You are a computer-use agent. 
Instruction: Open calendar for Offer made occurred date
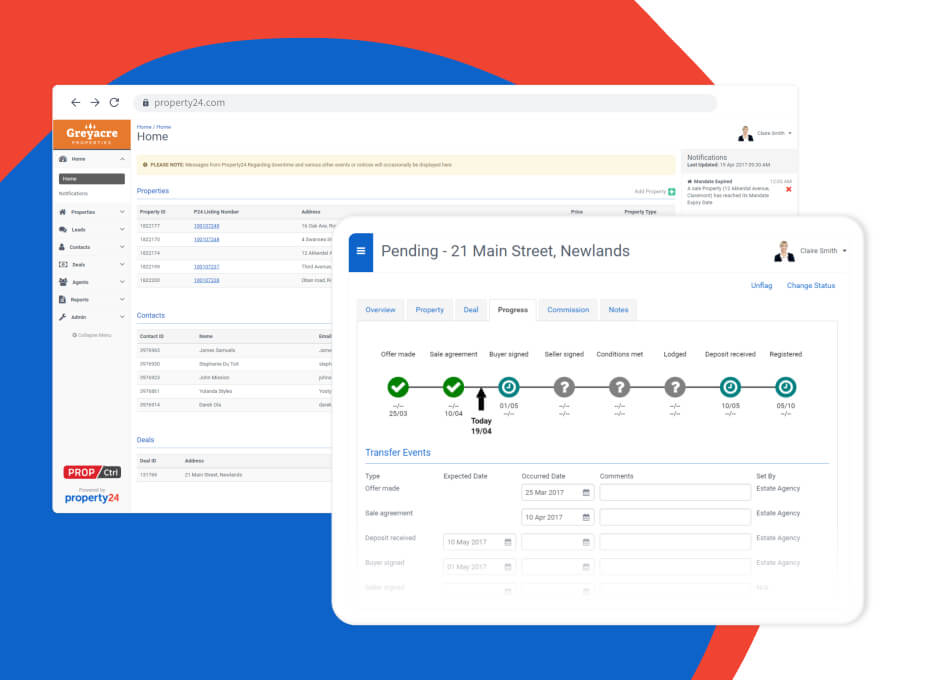[586, 492]
